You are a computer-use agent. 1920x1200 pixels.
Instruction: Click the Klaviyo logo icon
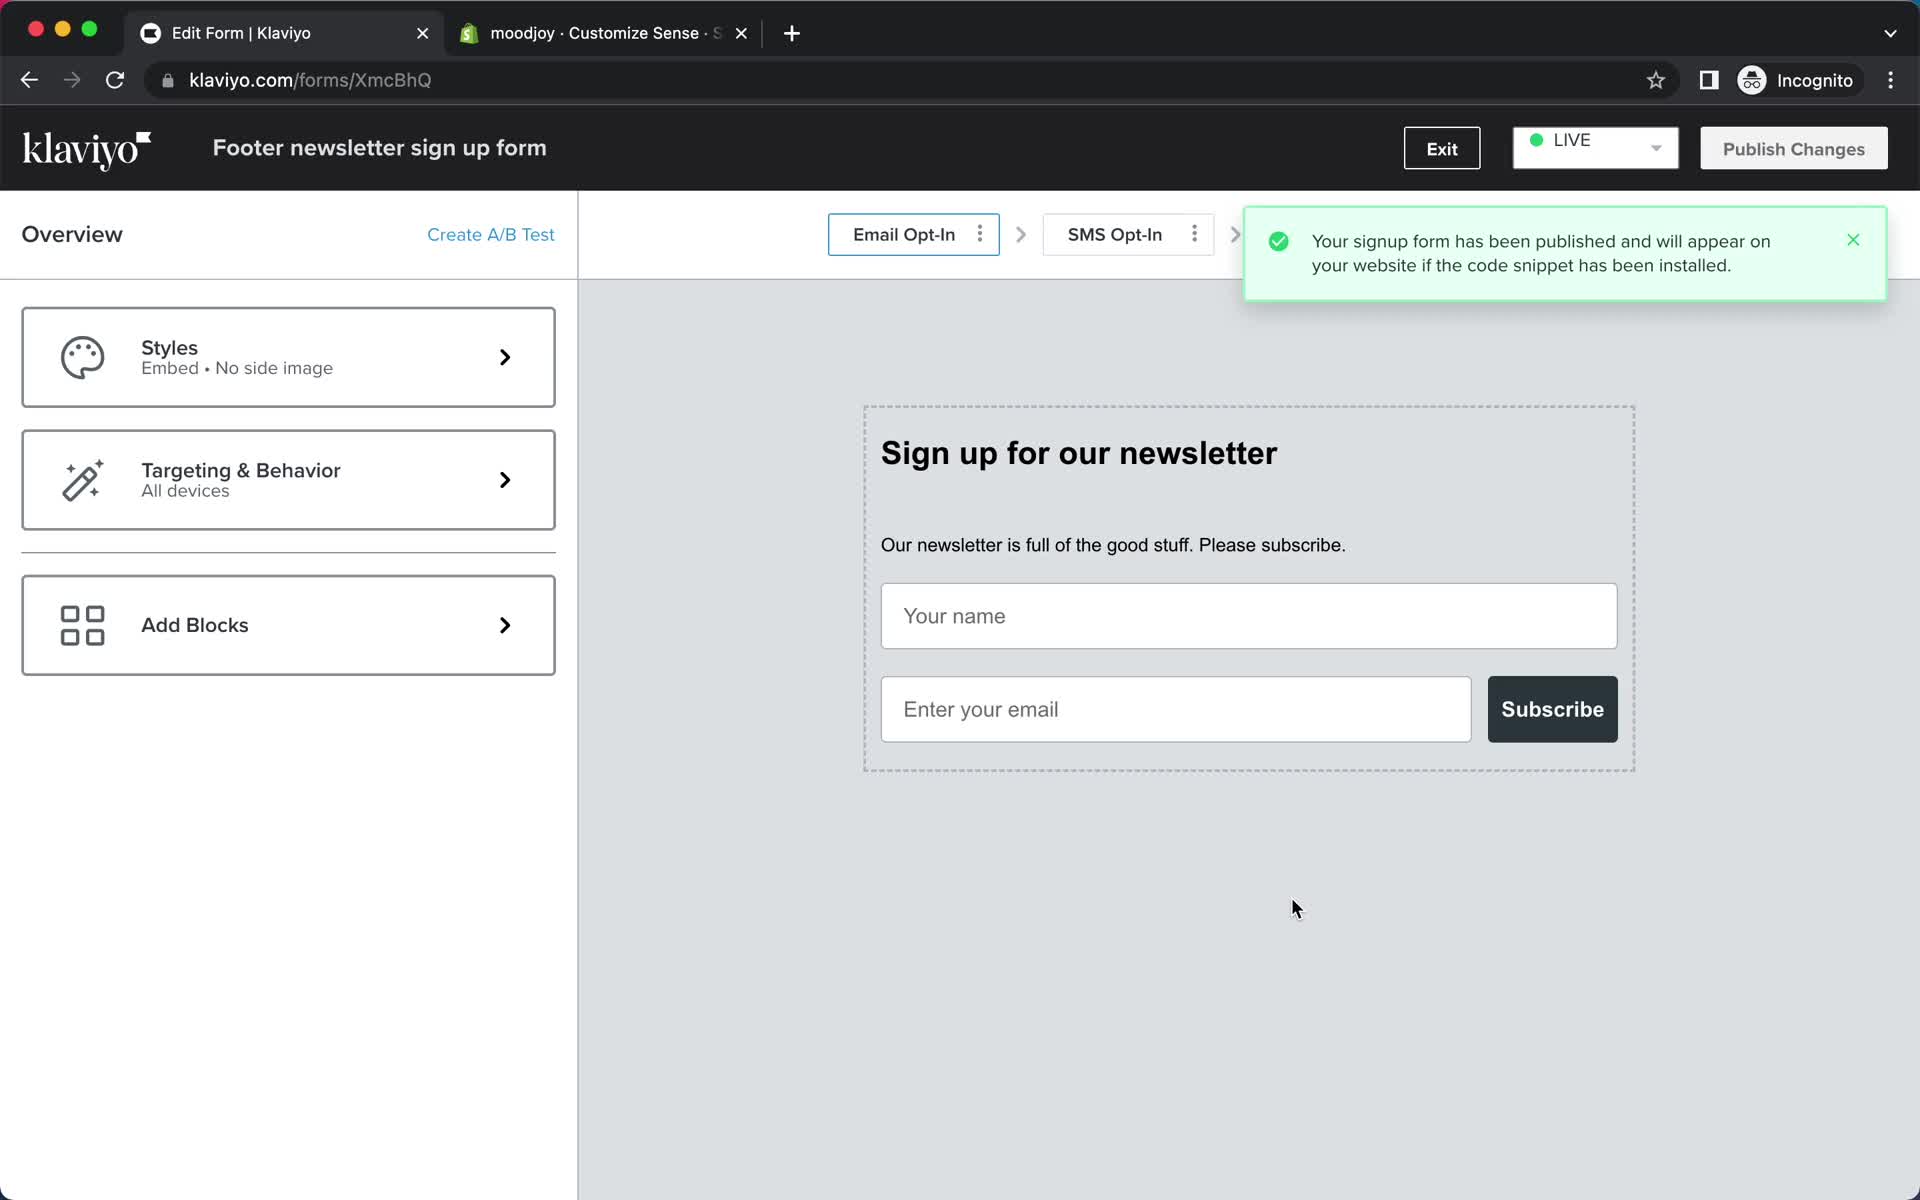(x=87, y=148)
